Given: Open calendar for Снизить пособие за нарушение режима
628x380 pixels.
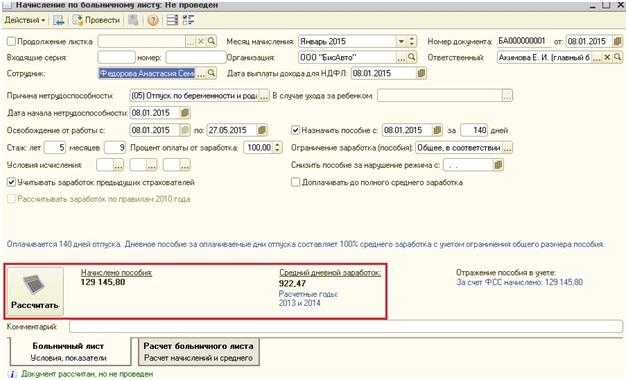Looking at the screenshot, I should (498, 165).
